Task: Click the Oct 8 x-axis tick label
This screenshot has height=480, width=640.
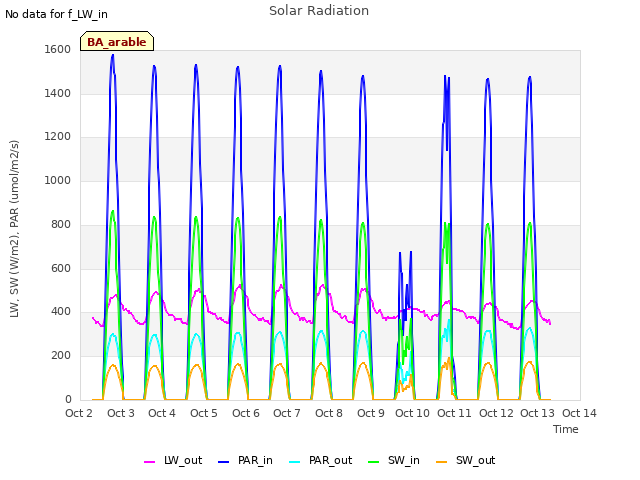Action: (x=329, y=413)
